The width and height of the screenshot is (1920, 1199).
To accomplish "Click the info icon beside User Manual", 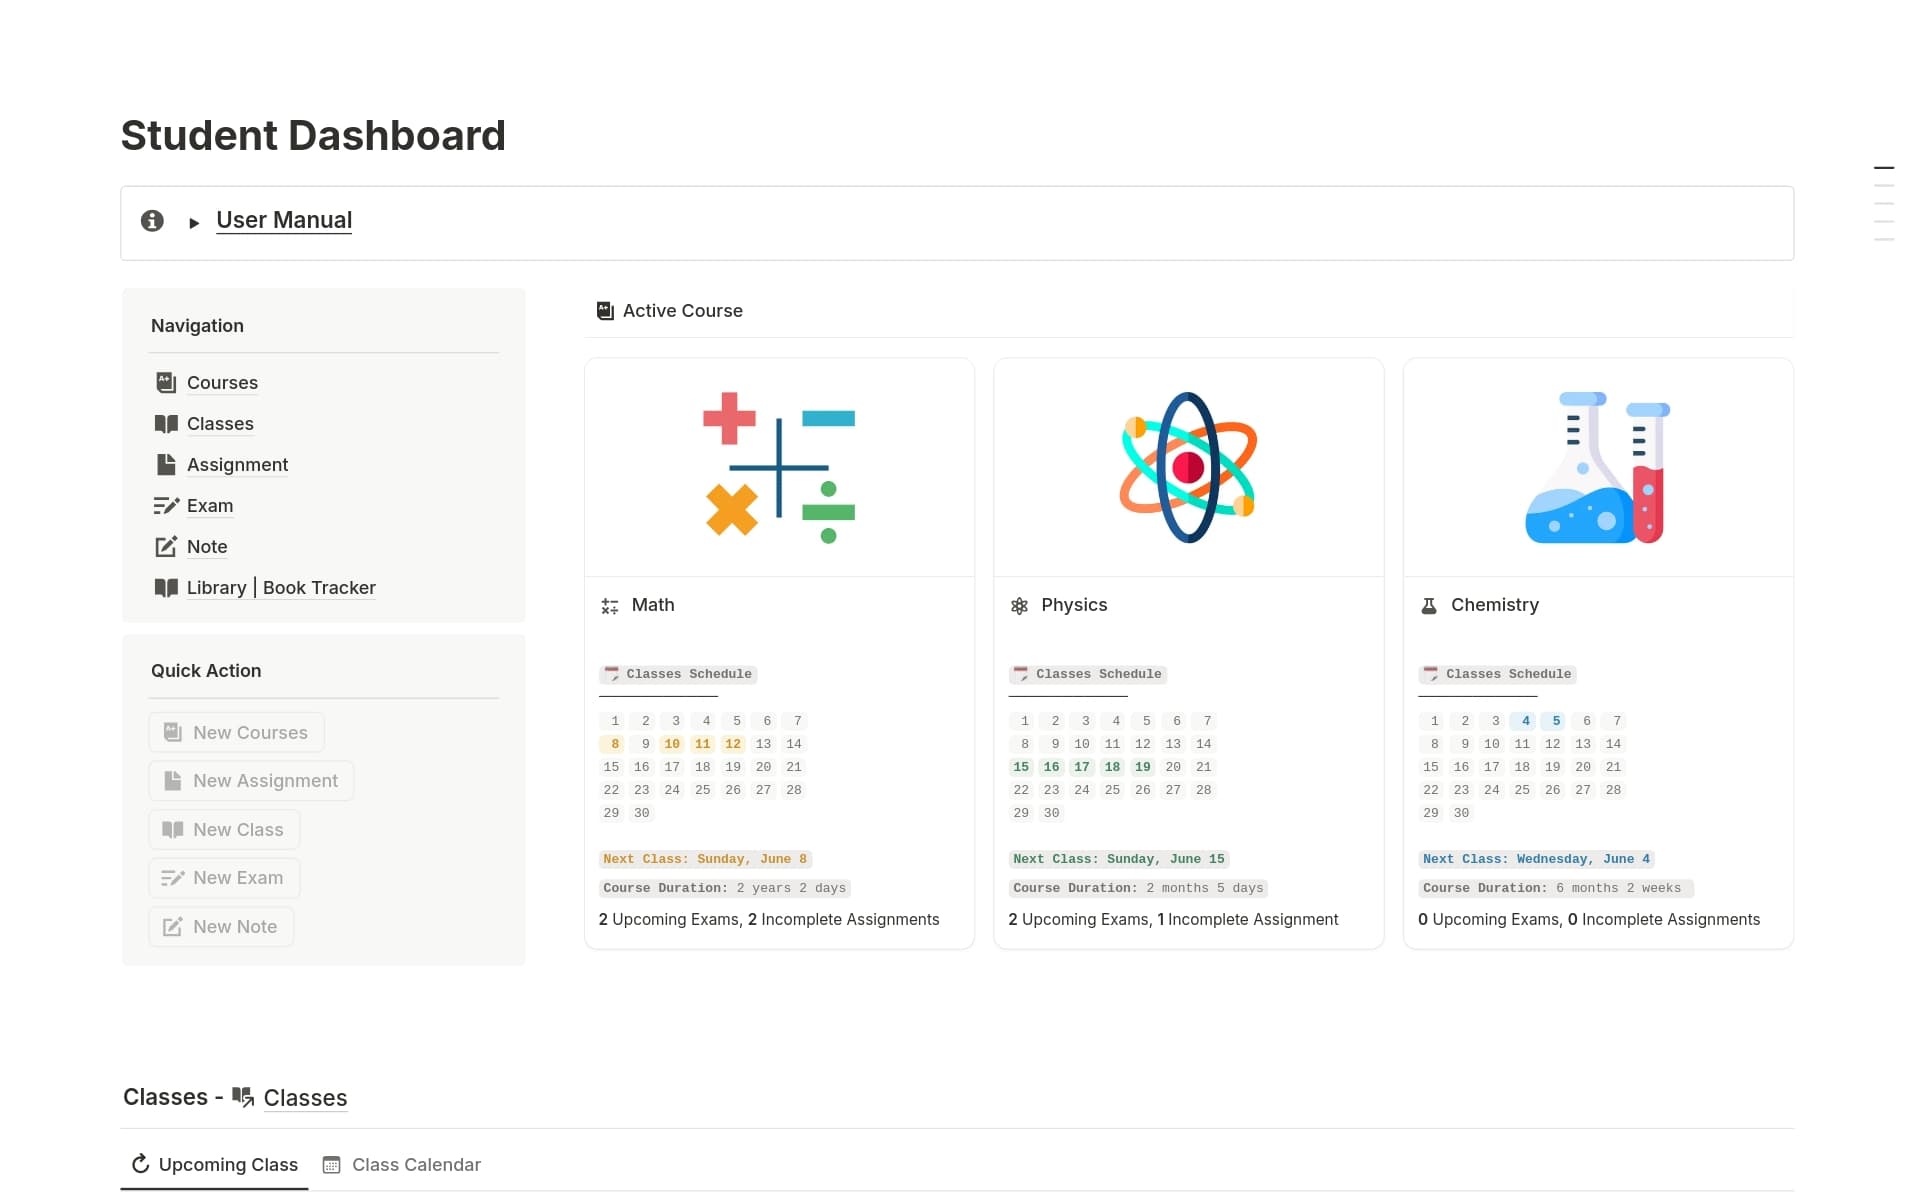I will 152,220.
